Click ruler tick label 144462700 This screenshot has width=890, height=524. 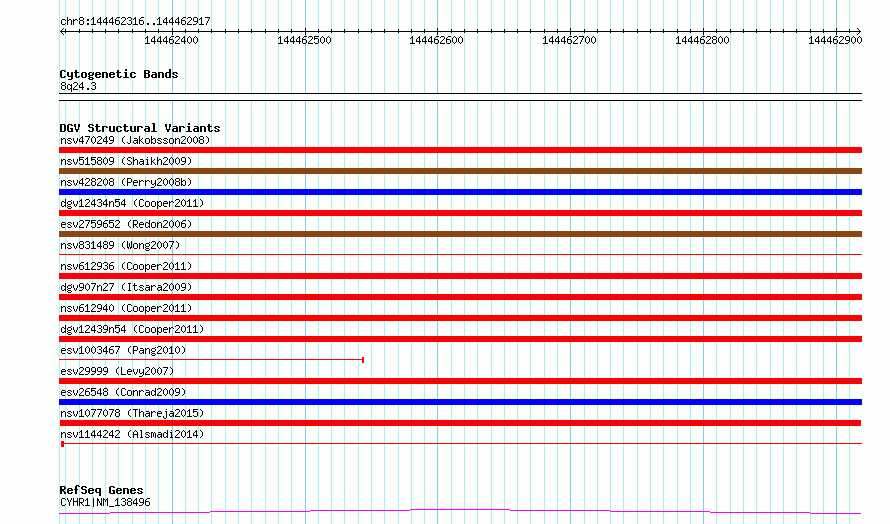pos(569,40)
